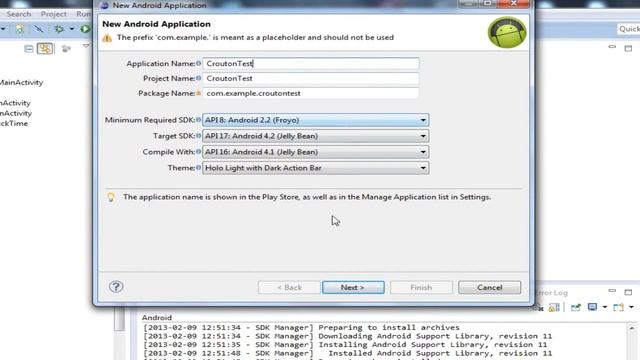Click the < Back button
Screen dimensions: 640x360
(289, 287)
